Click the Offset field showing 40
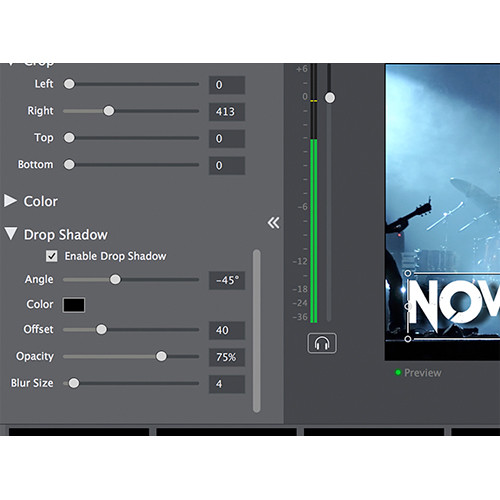Image resolution: width=500 pixels, height=500 pixels. point(227,330)
